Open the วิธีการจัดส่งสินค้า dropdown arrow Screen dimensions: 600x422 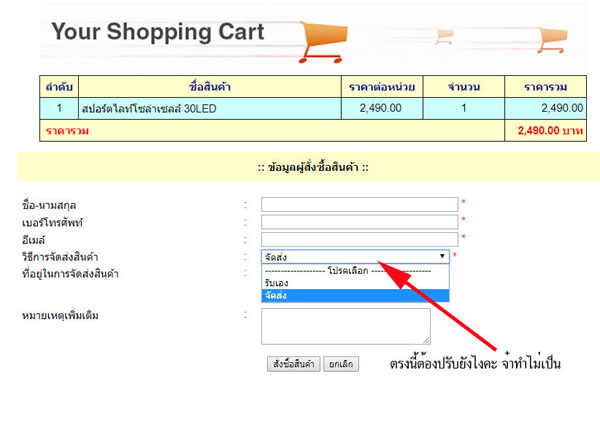click(x=442, y=256)
